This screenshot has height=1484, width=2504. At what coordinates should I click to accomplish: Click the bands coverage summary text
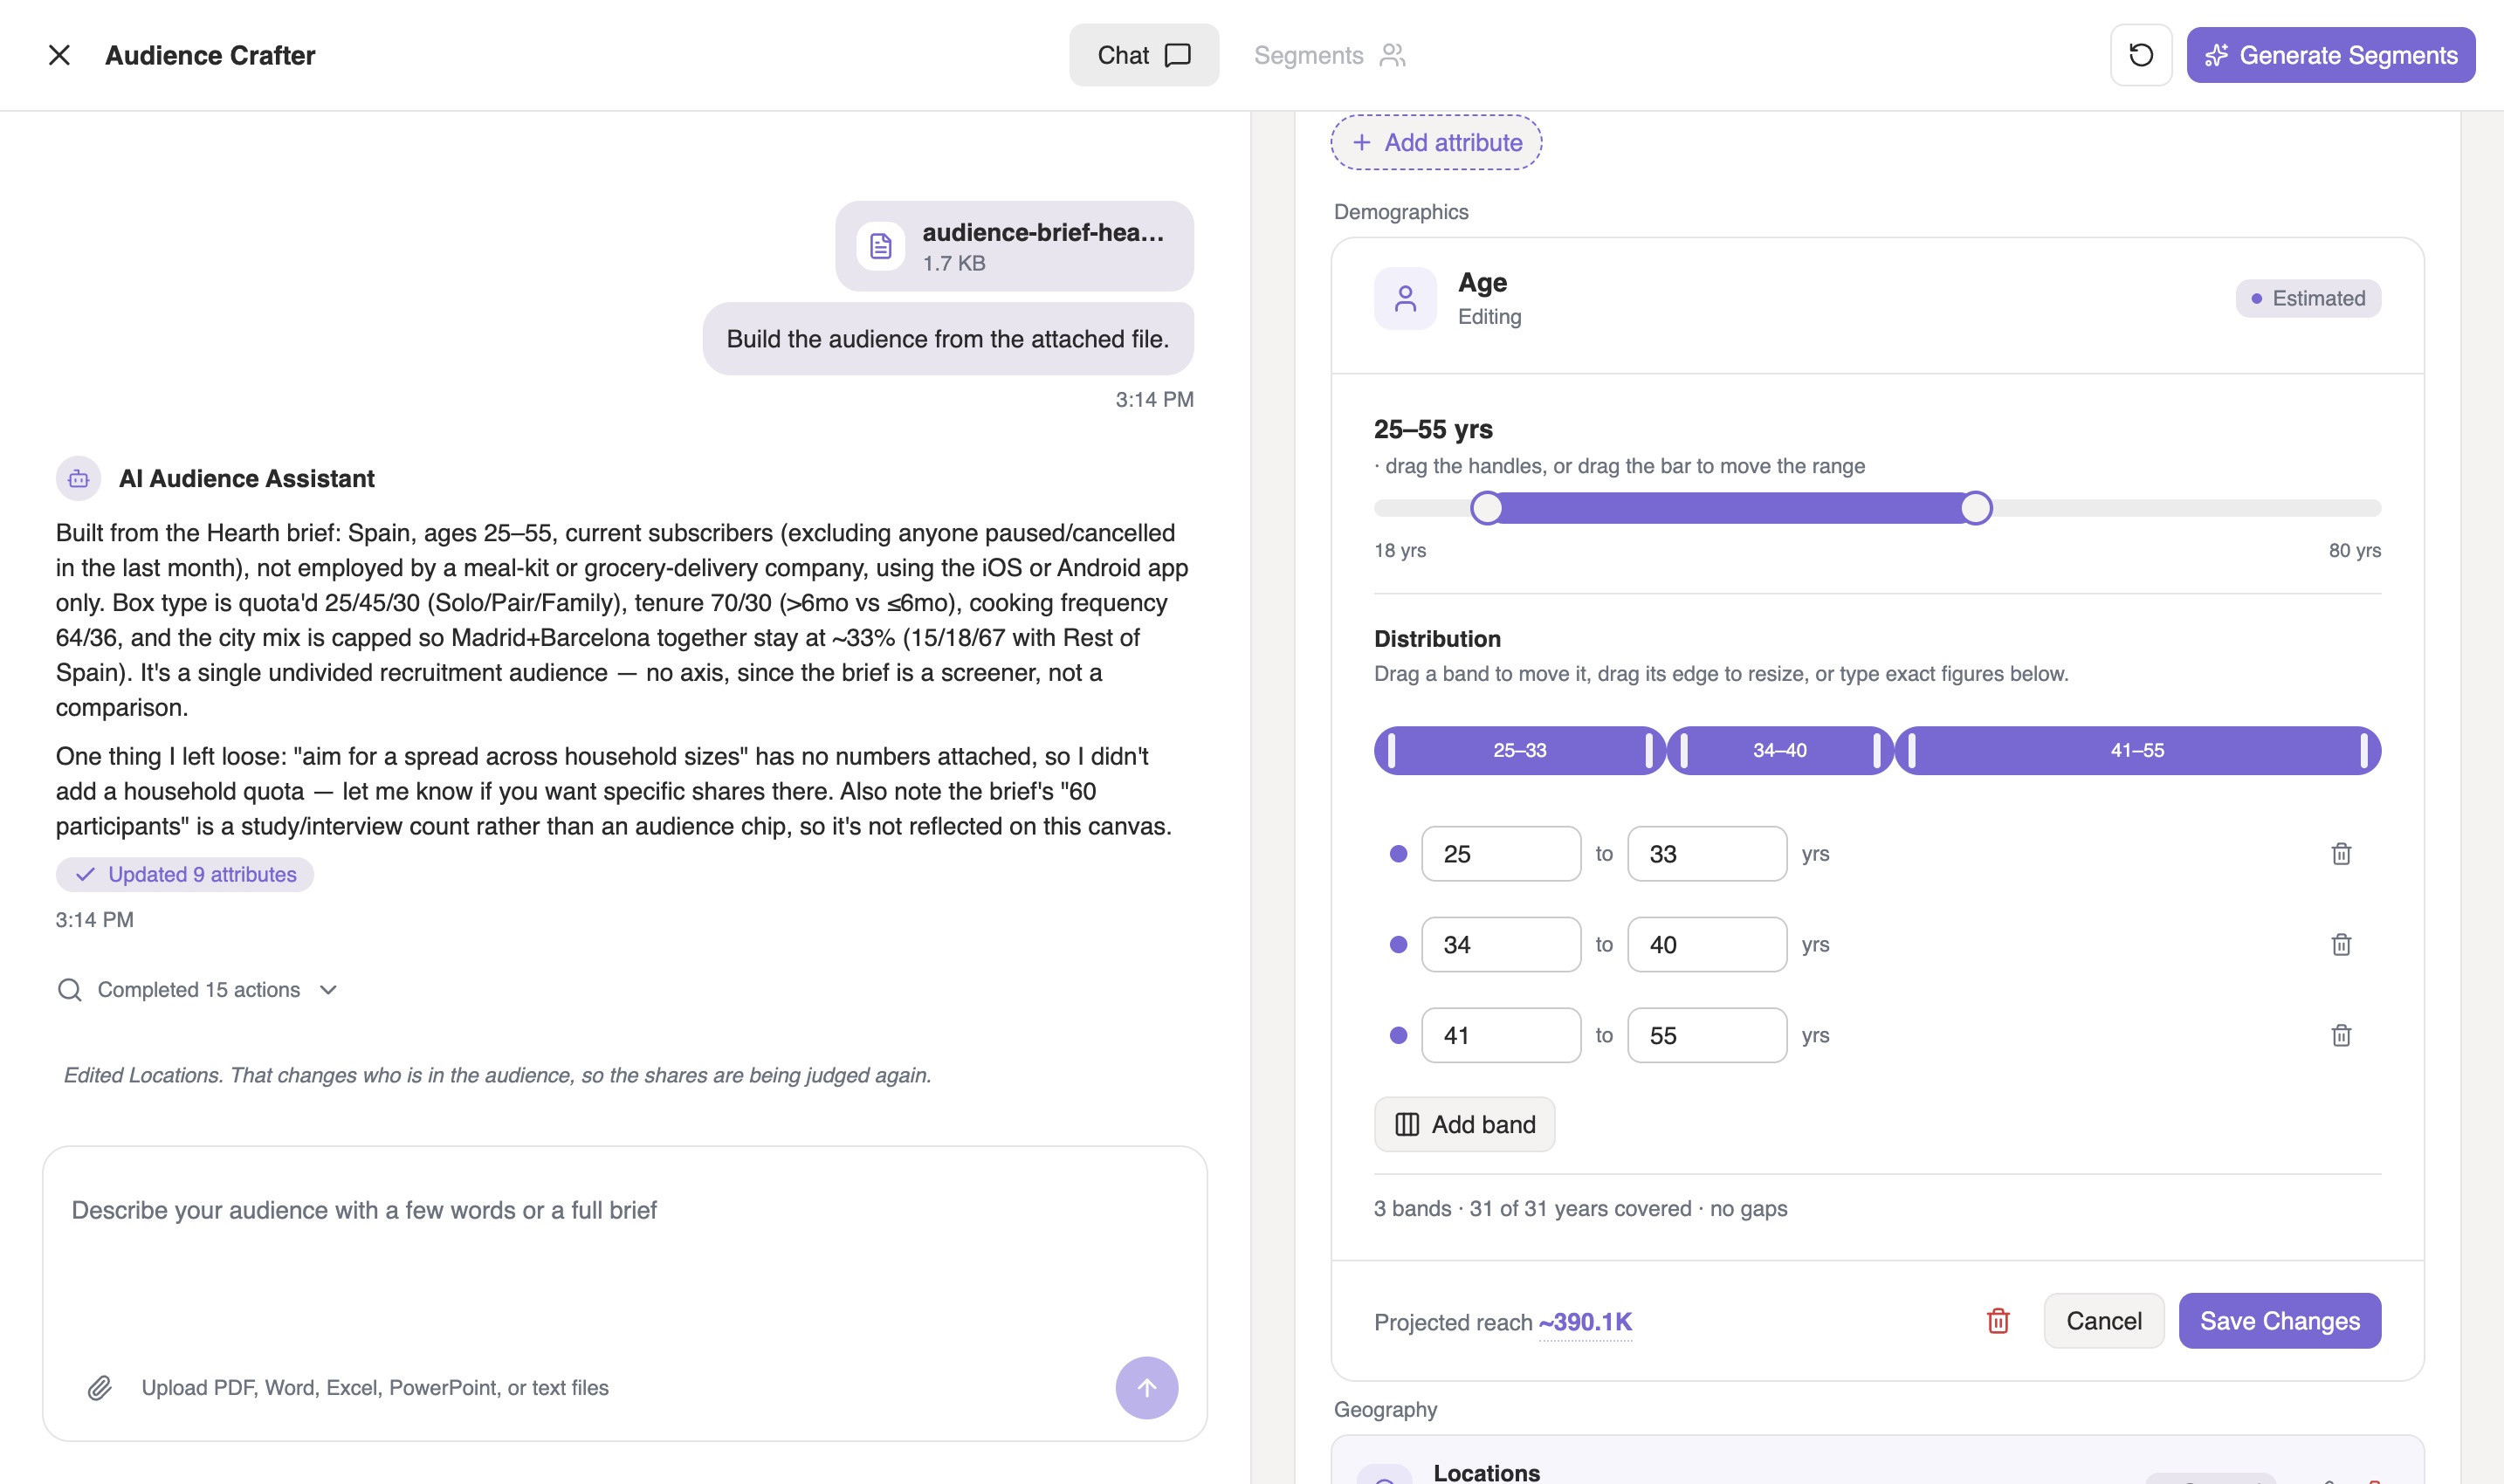pyautogui.click(x=1580, y=1209)
